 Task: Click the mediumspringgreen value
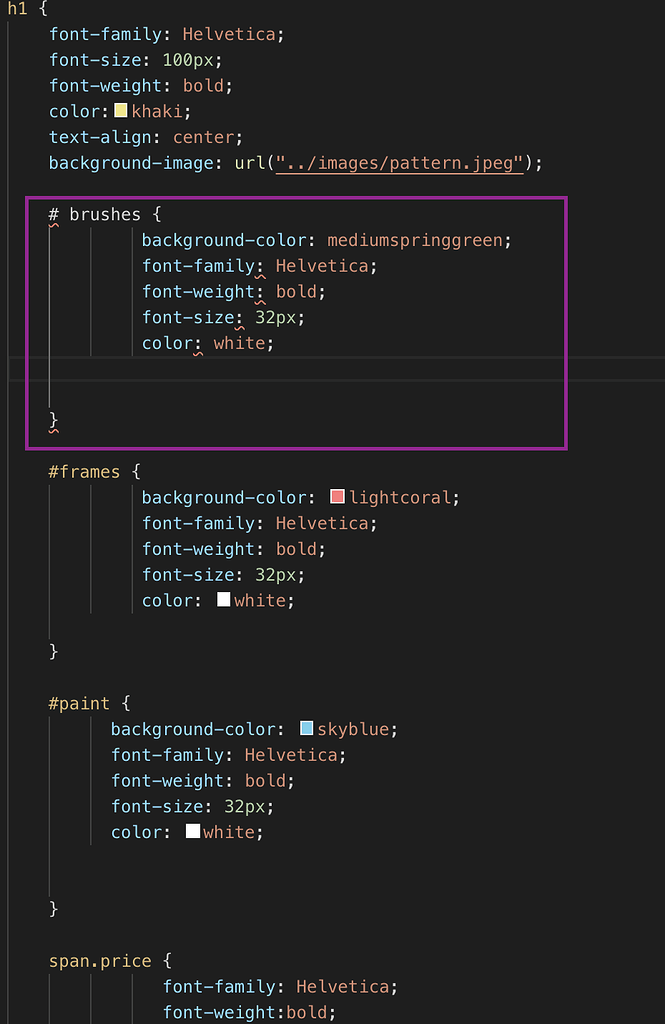[x=415, y=240]
